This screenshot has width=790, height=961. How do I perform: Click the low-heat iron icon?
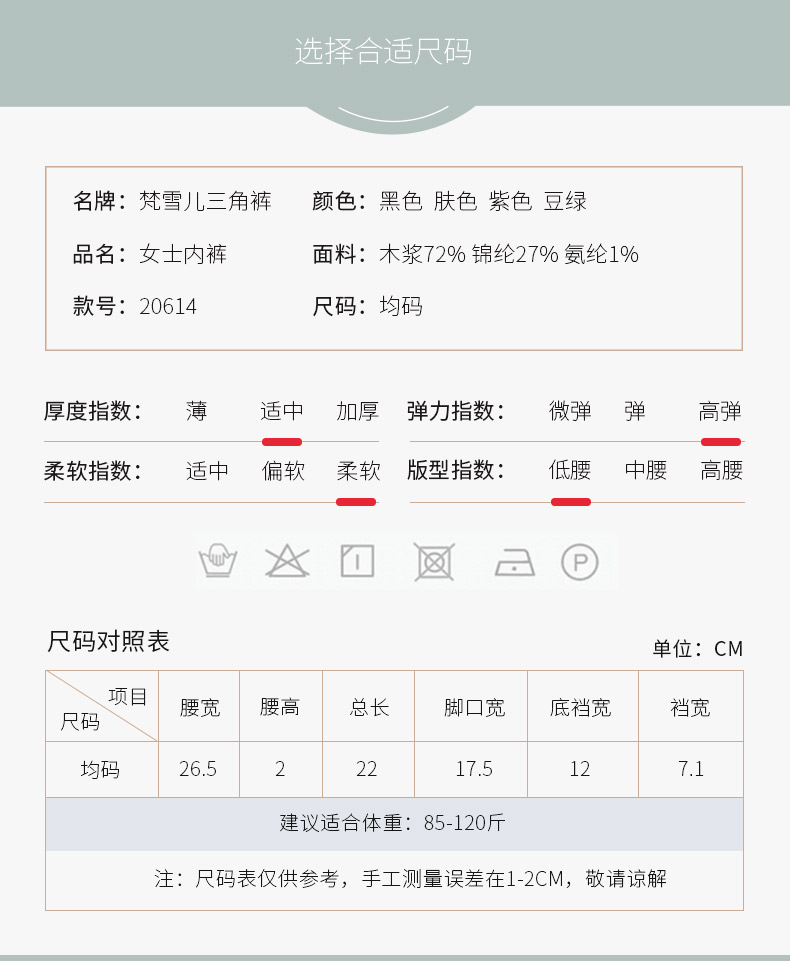pos(515,562)
